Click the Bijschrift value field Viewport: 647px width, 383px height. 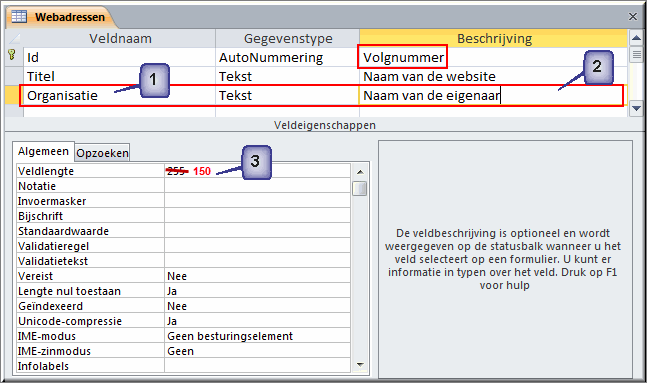(x=257, y=216)
